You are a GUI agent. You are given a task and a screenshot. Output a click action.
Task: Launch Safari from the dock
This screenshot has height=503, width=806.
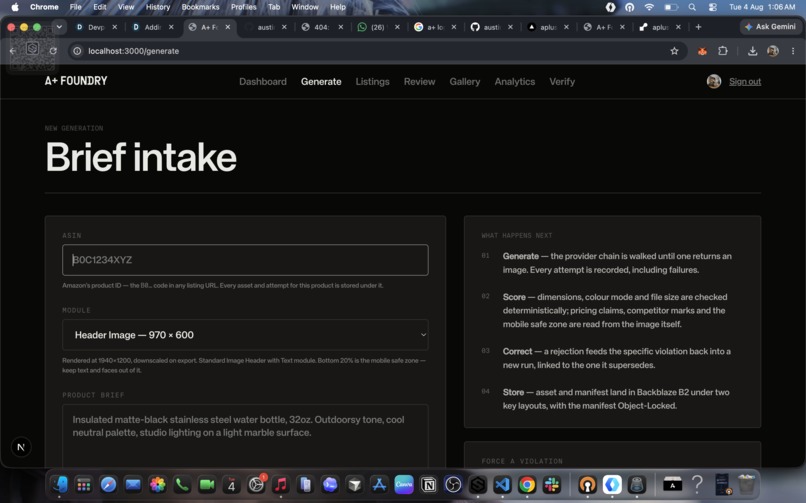click(x=108, y=485)
